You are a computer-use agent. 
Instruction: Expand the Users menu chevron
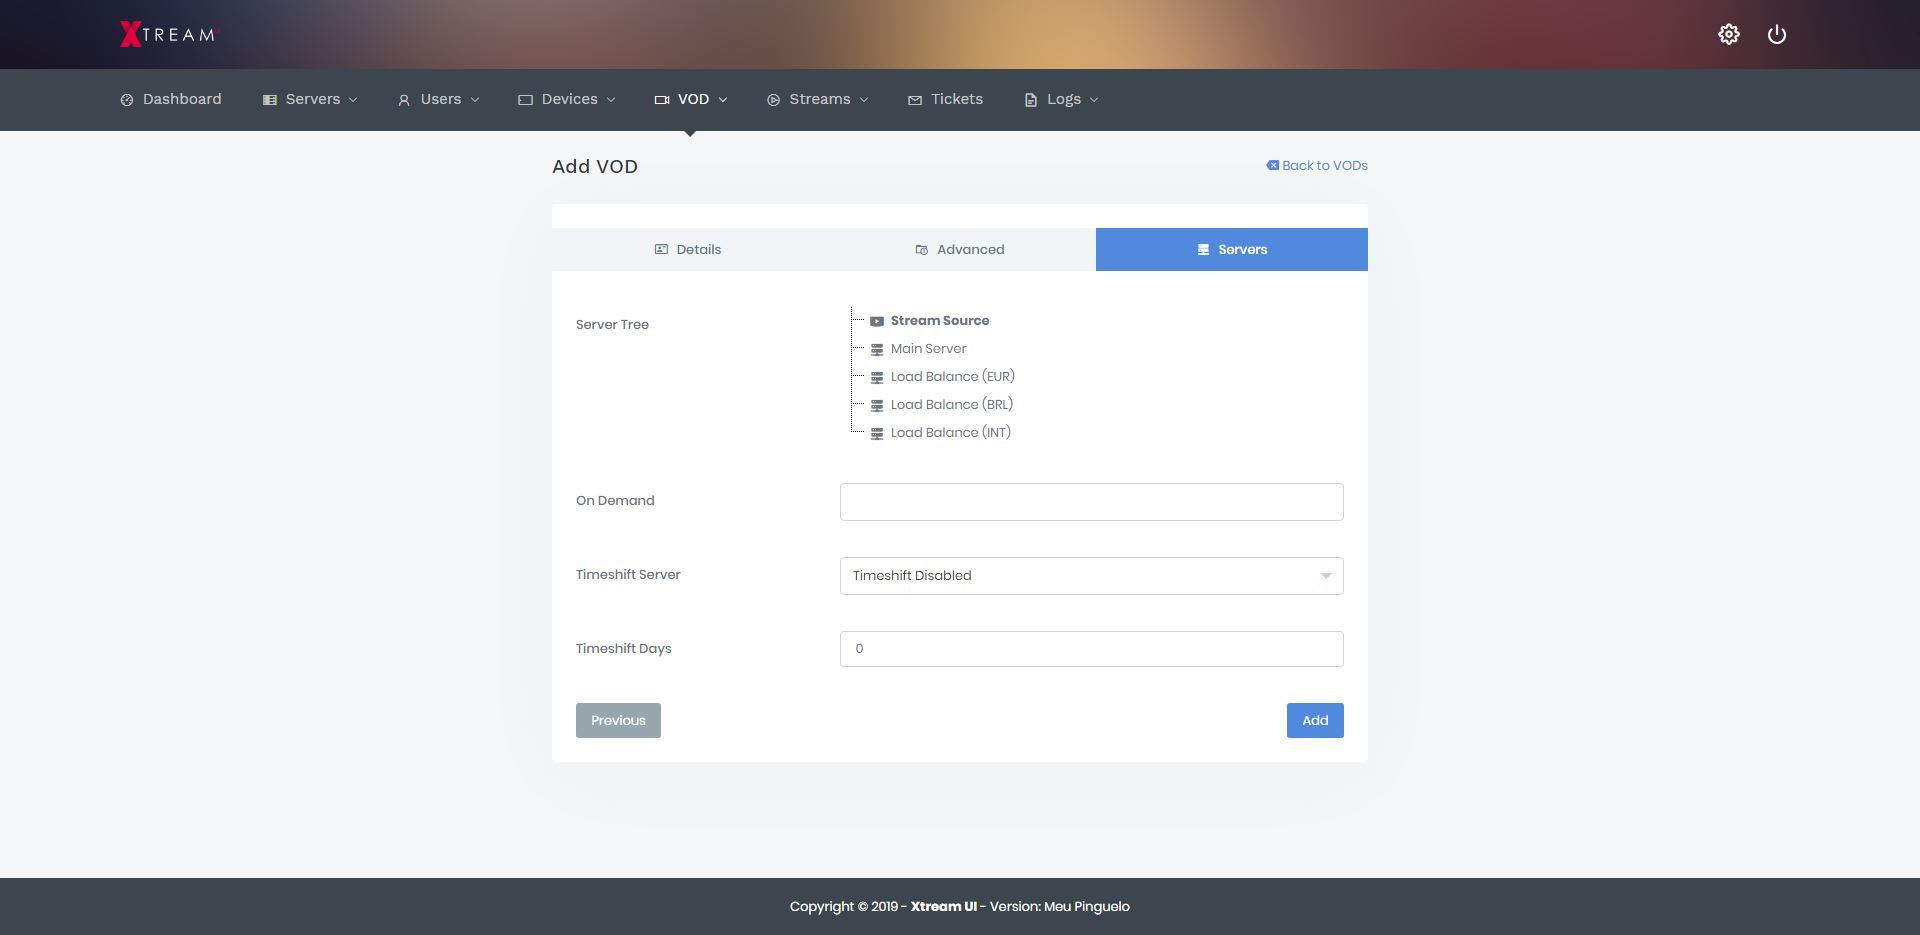pyautogui.click(x=475, y=100)
